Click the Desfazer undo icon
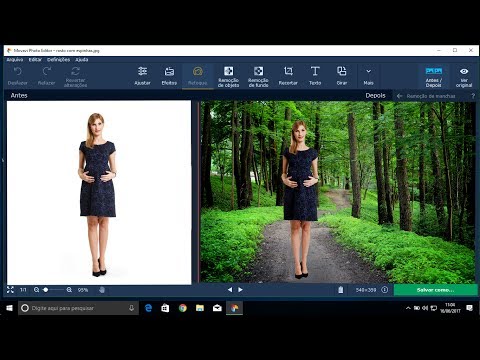Image resolution: width=480 pixels, height=360 pixels. 18,71
